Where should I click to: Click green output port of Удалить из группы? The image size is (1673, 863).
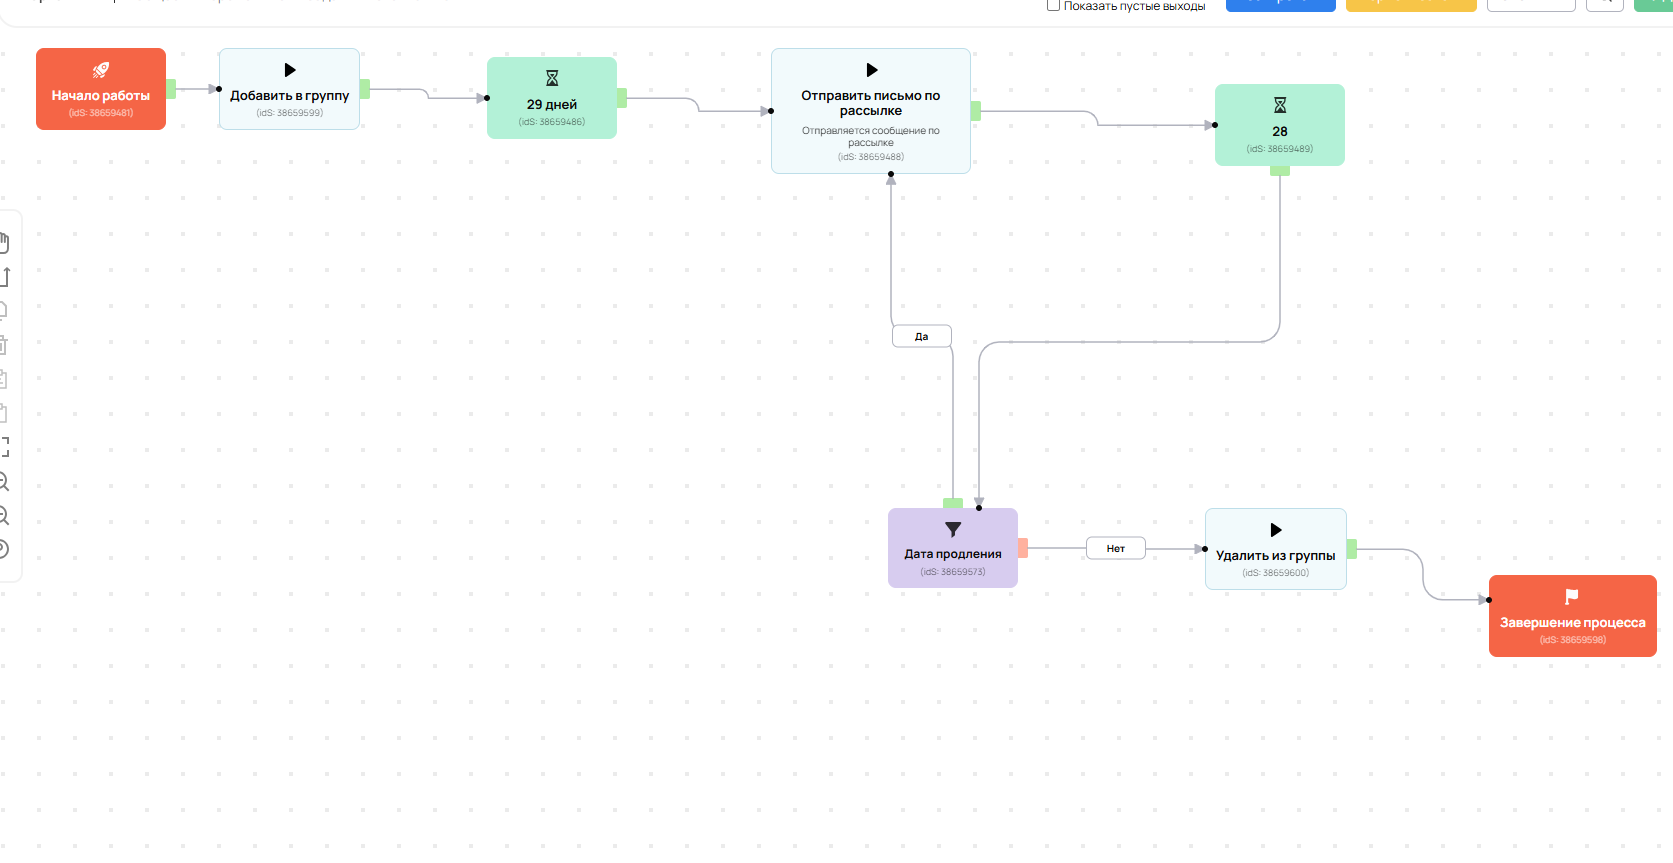1352,549
